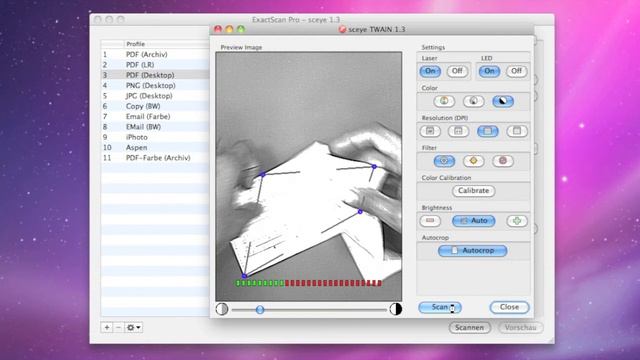Screen dimensions: 640x360
Task: Click the Calibrate button
Action: pos(473,191)
